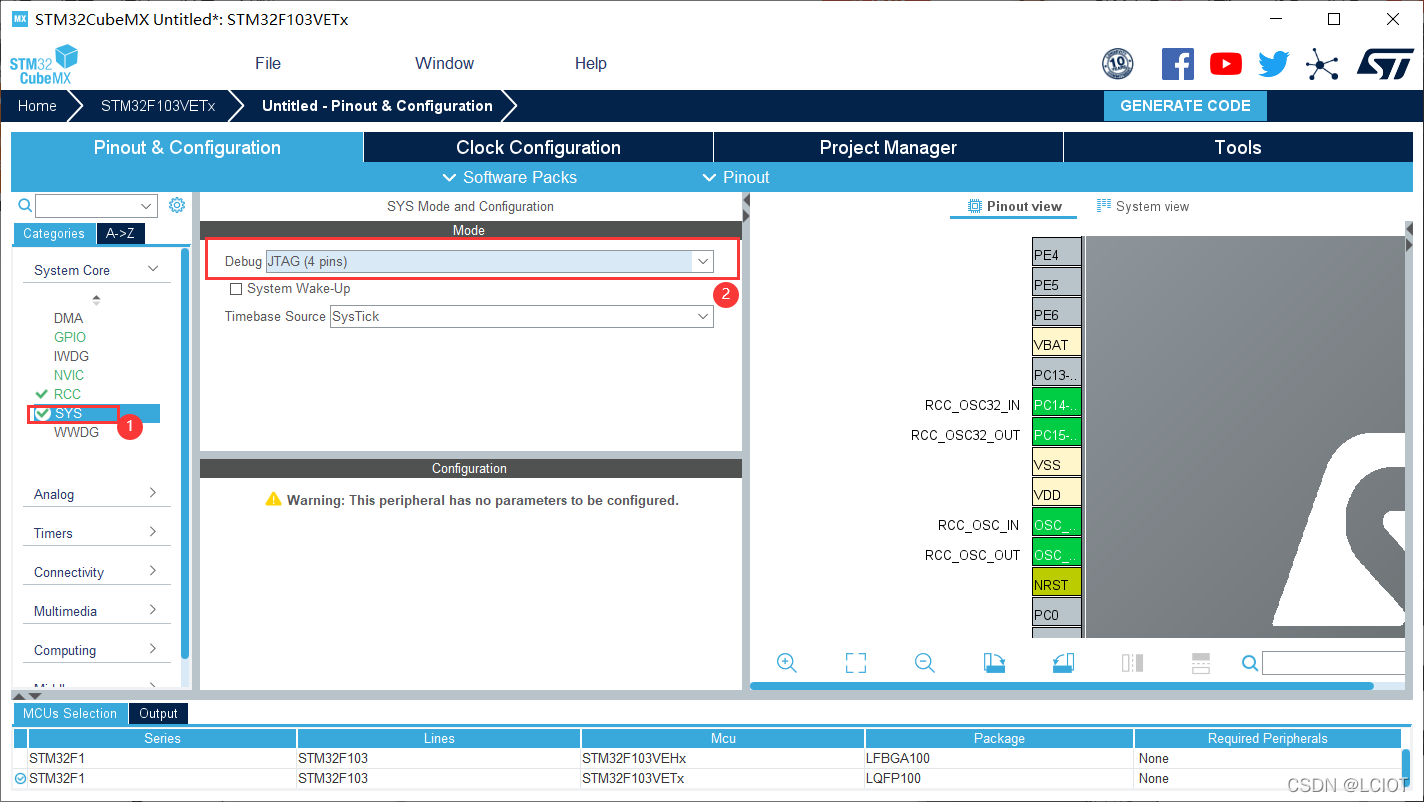Click the GENERATE CODE button
This screenshot has width=1424, height=802.
[1185, 106]
